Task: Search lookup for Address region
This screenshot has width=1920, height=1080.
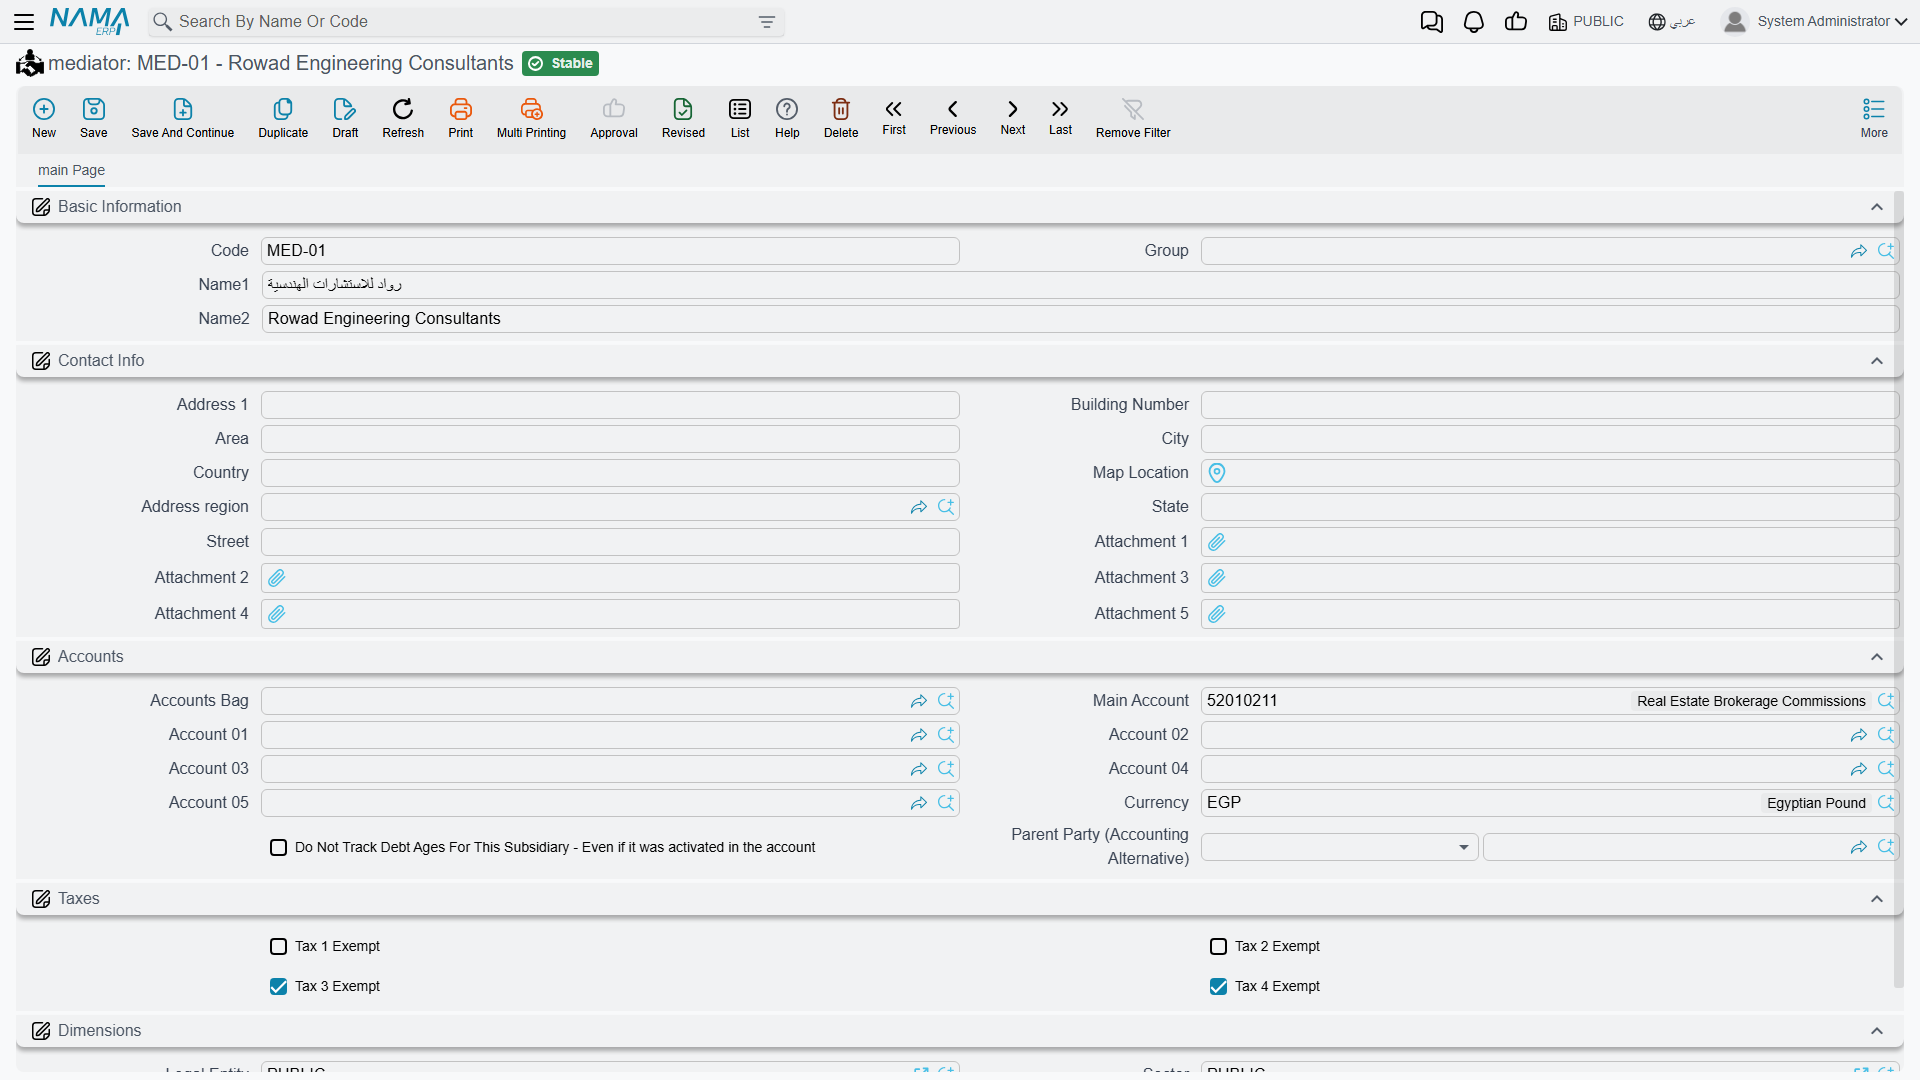Action: (x=946, y=507)
